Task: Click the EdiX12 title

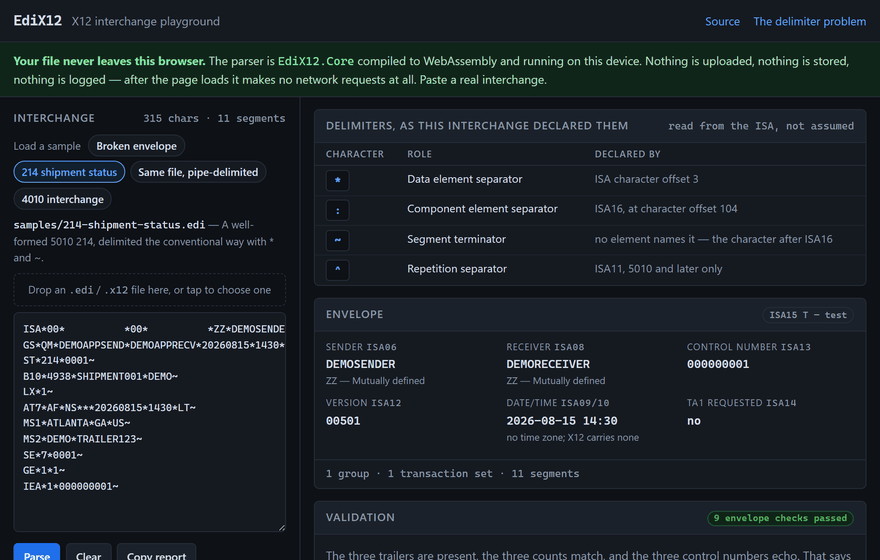Action: coord(38,21)
